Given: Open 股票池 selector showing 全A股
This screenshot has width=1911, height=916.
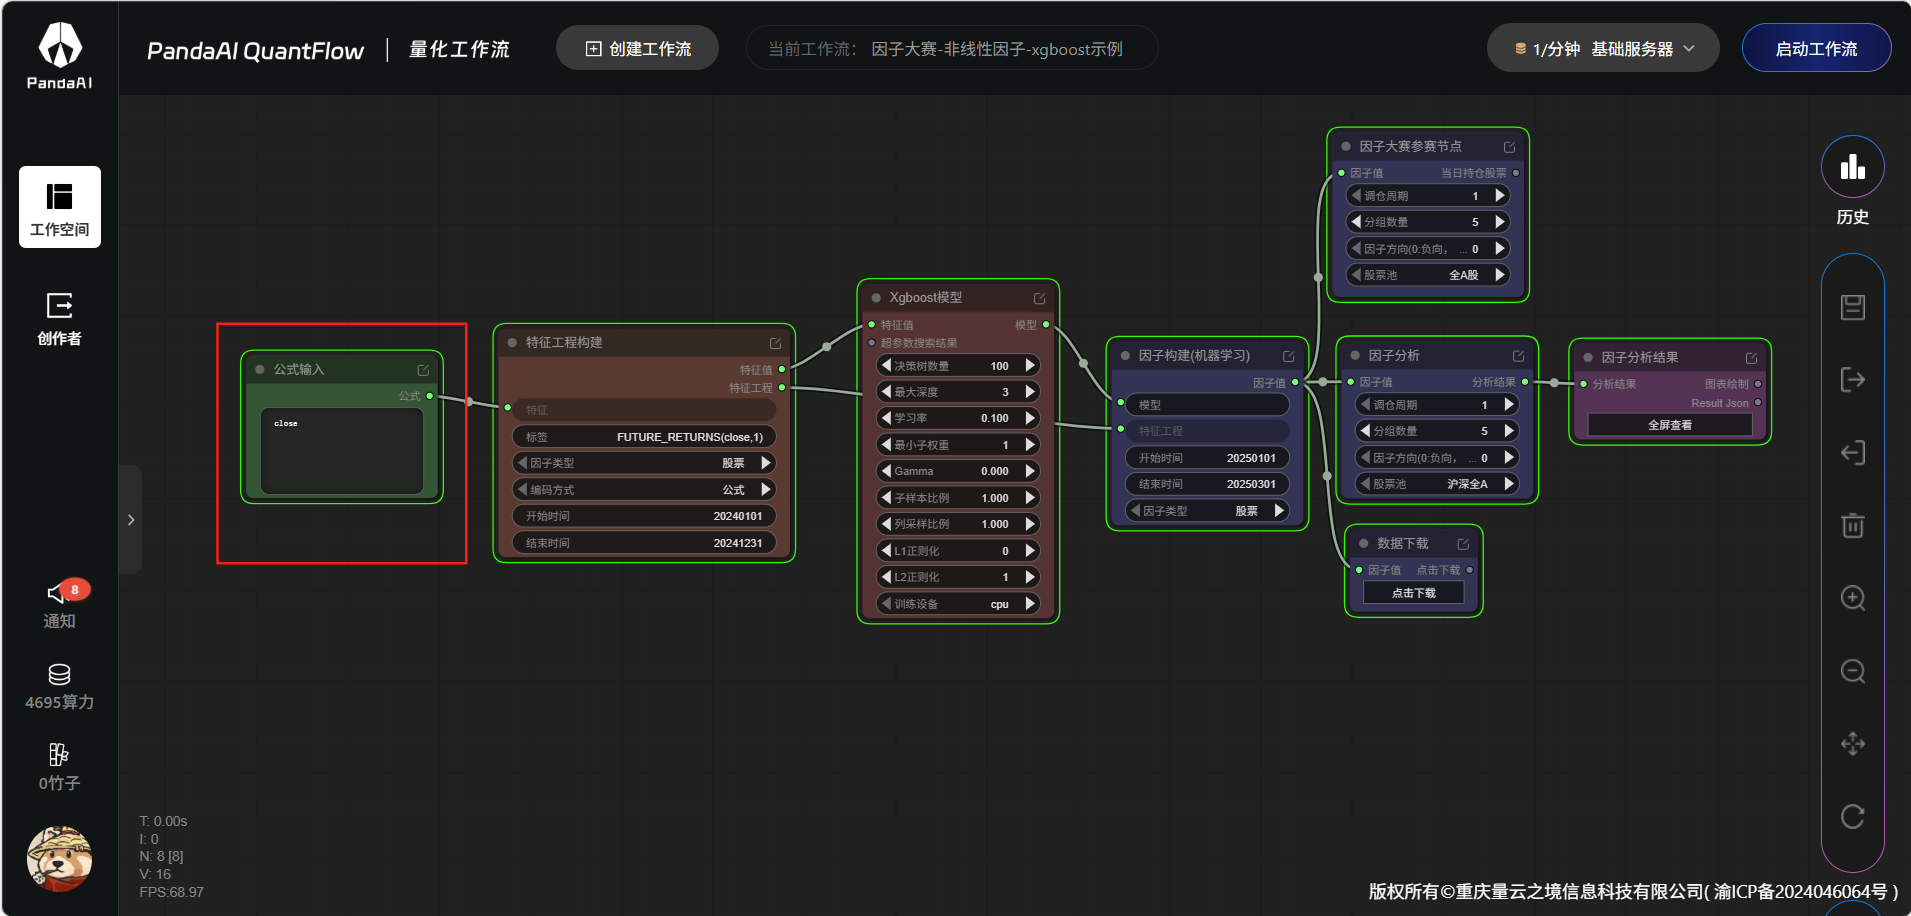Looking at the screenshot, I should coord(1427,275).
